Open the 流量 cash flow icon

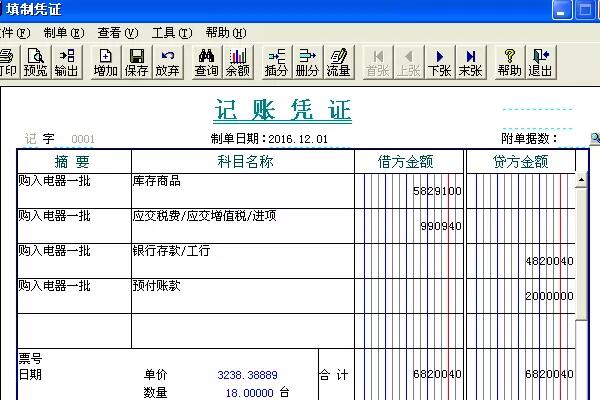click(x=338, y=62)
